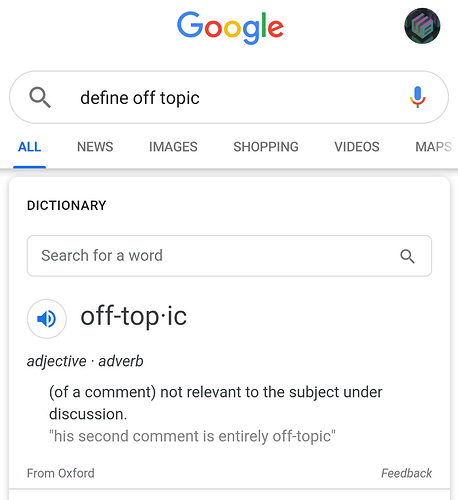The height and width of the screenshot is (500, 458).
Task: Click the DICTIONARY section heading
Action: point(67,205)
